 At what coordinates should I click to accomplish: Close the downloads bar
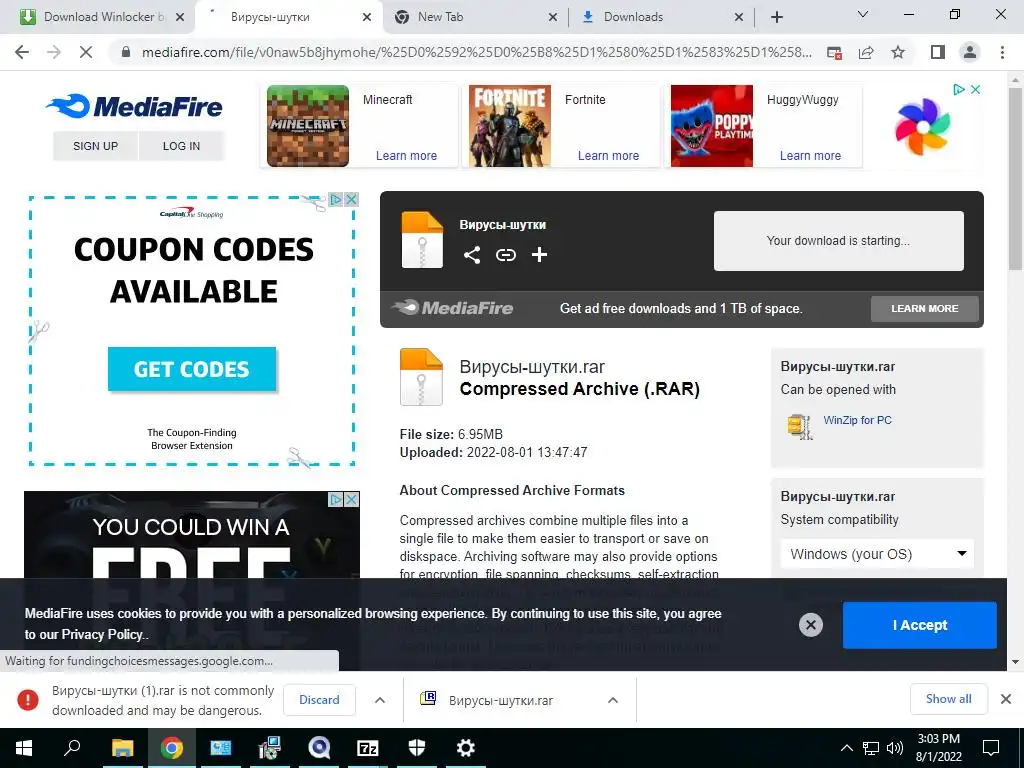[1006, 699]
